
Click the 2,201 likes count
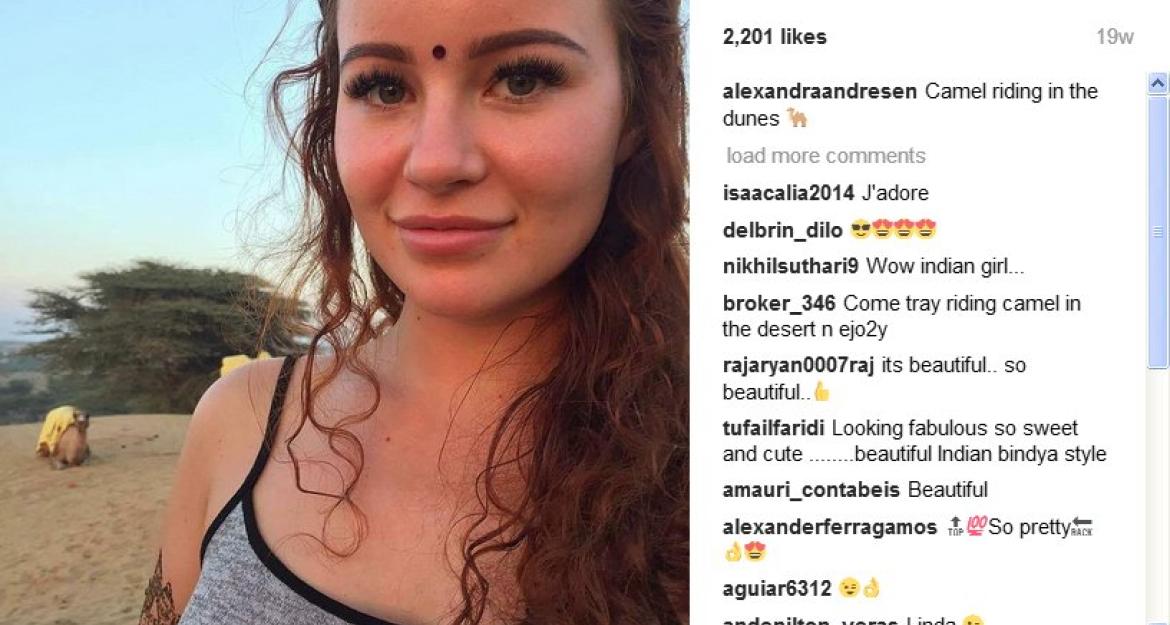coord(775,37)
